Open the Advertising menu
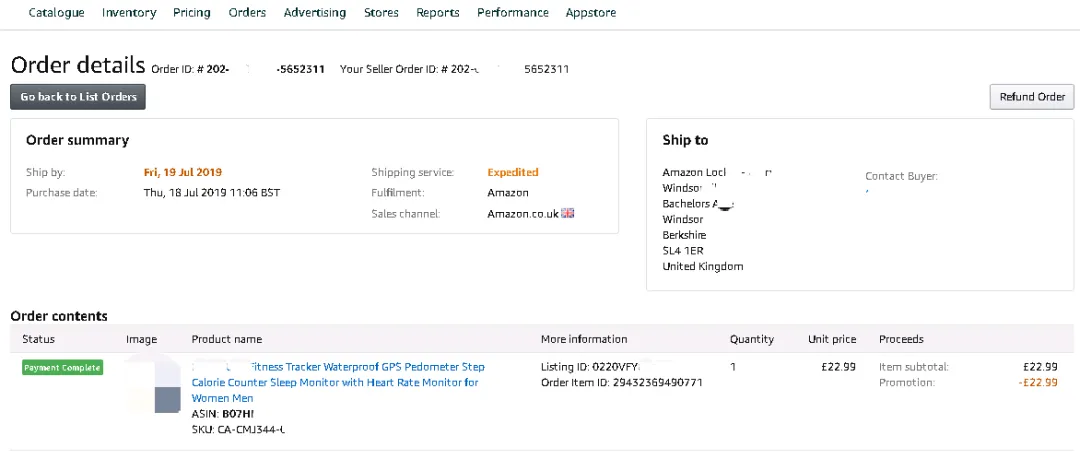This screenshot has width=1080, height=471. tap(315, 12)
